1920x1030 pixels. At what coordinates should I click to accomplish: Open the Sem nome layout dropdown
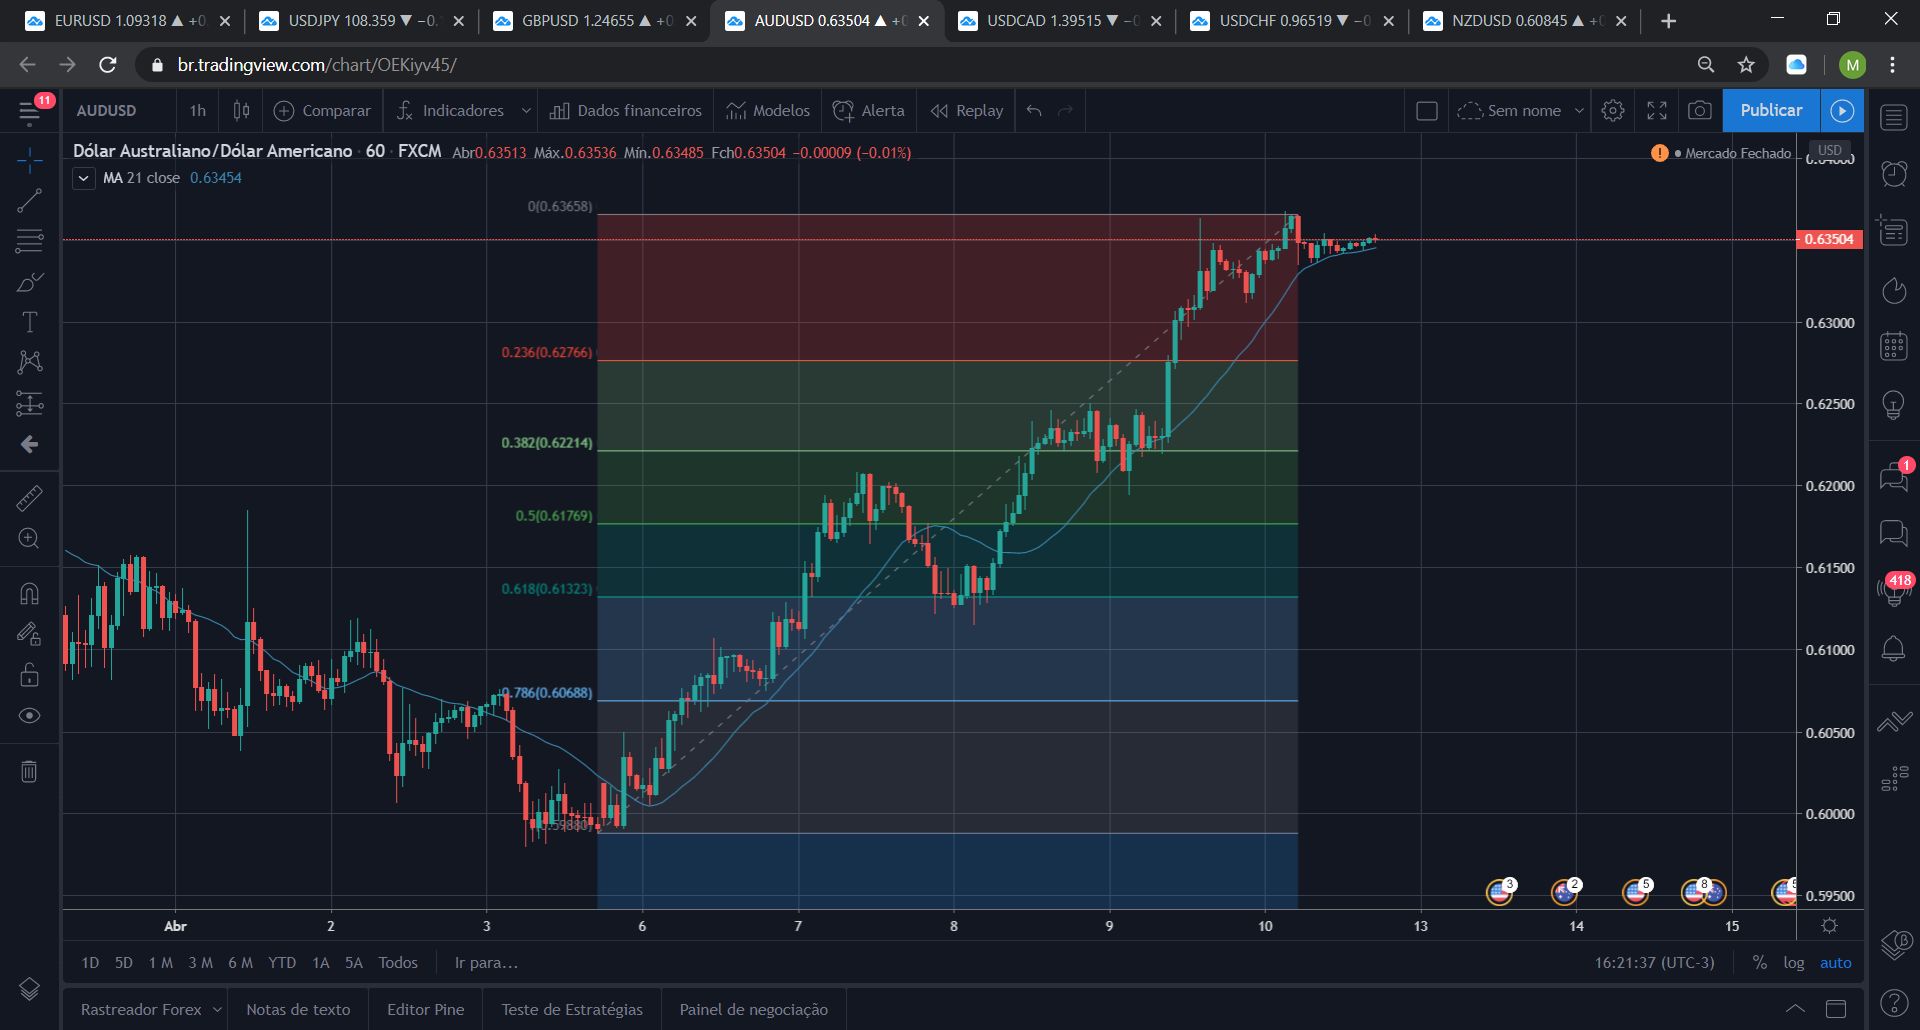[x=1580, y=111]
